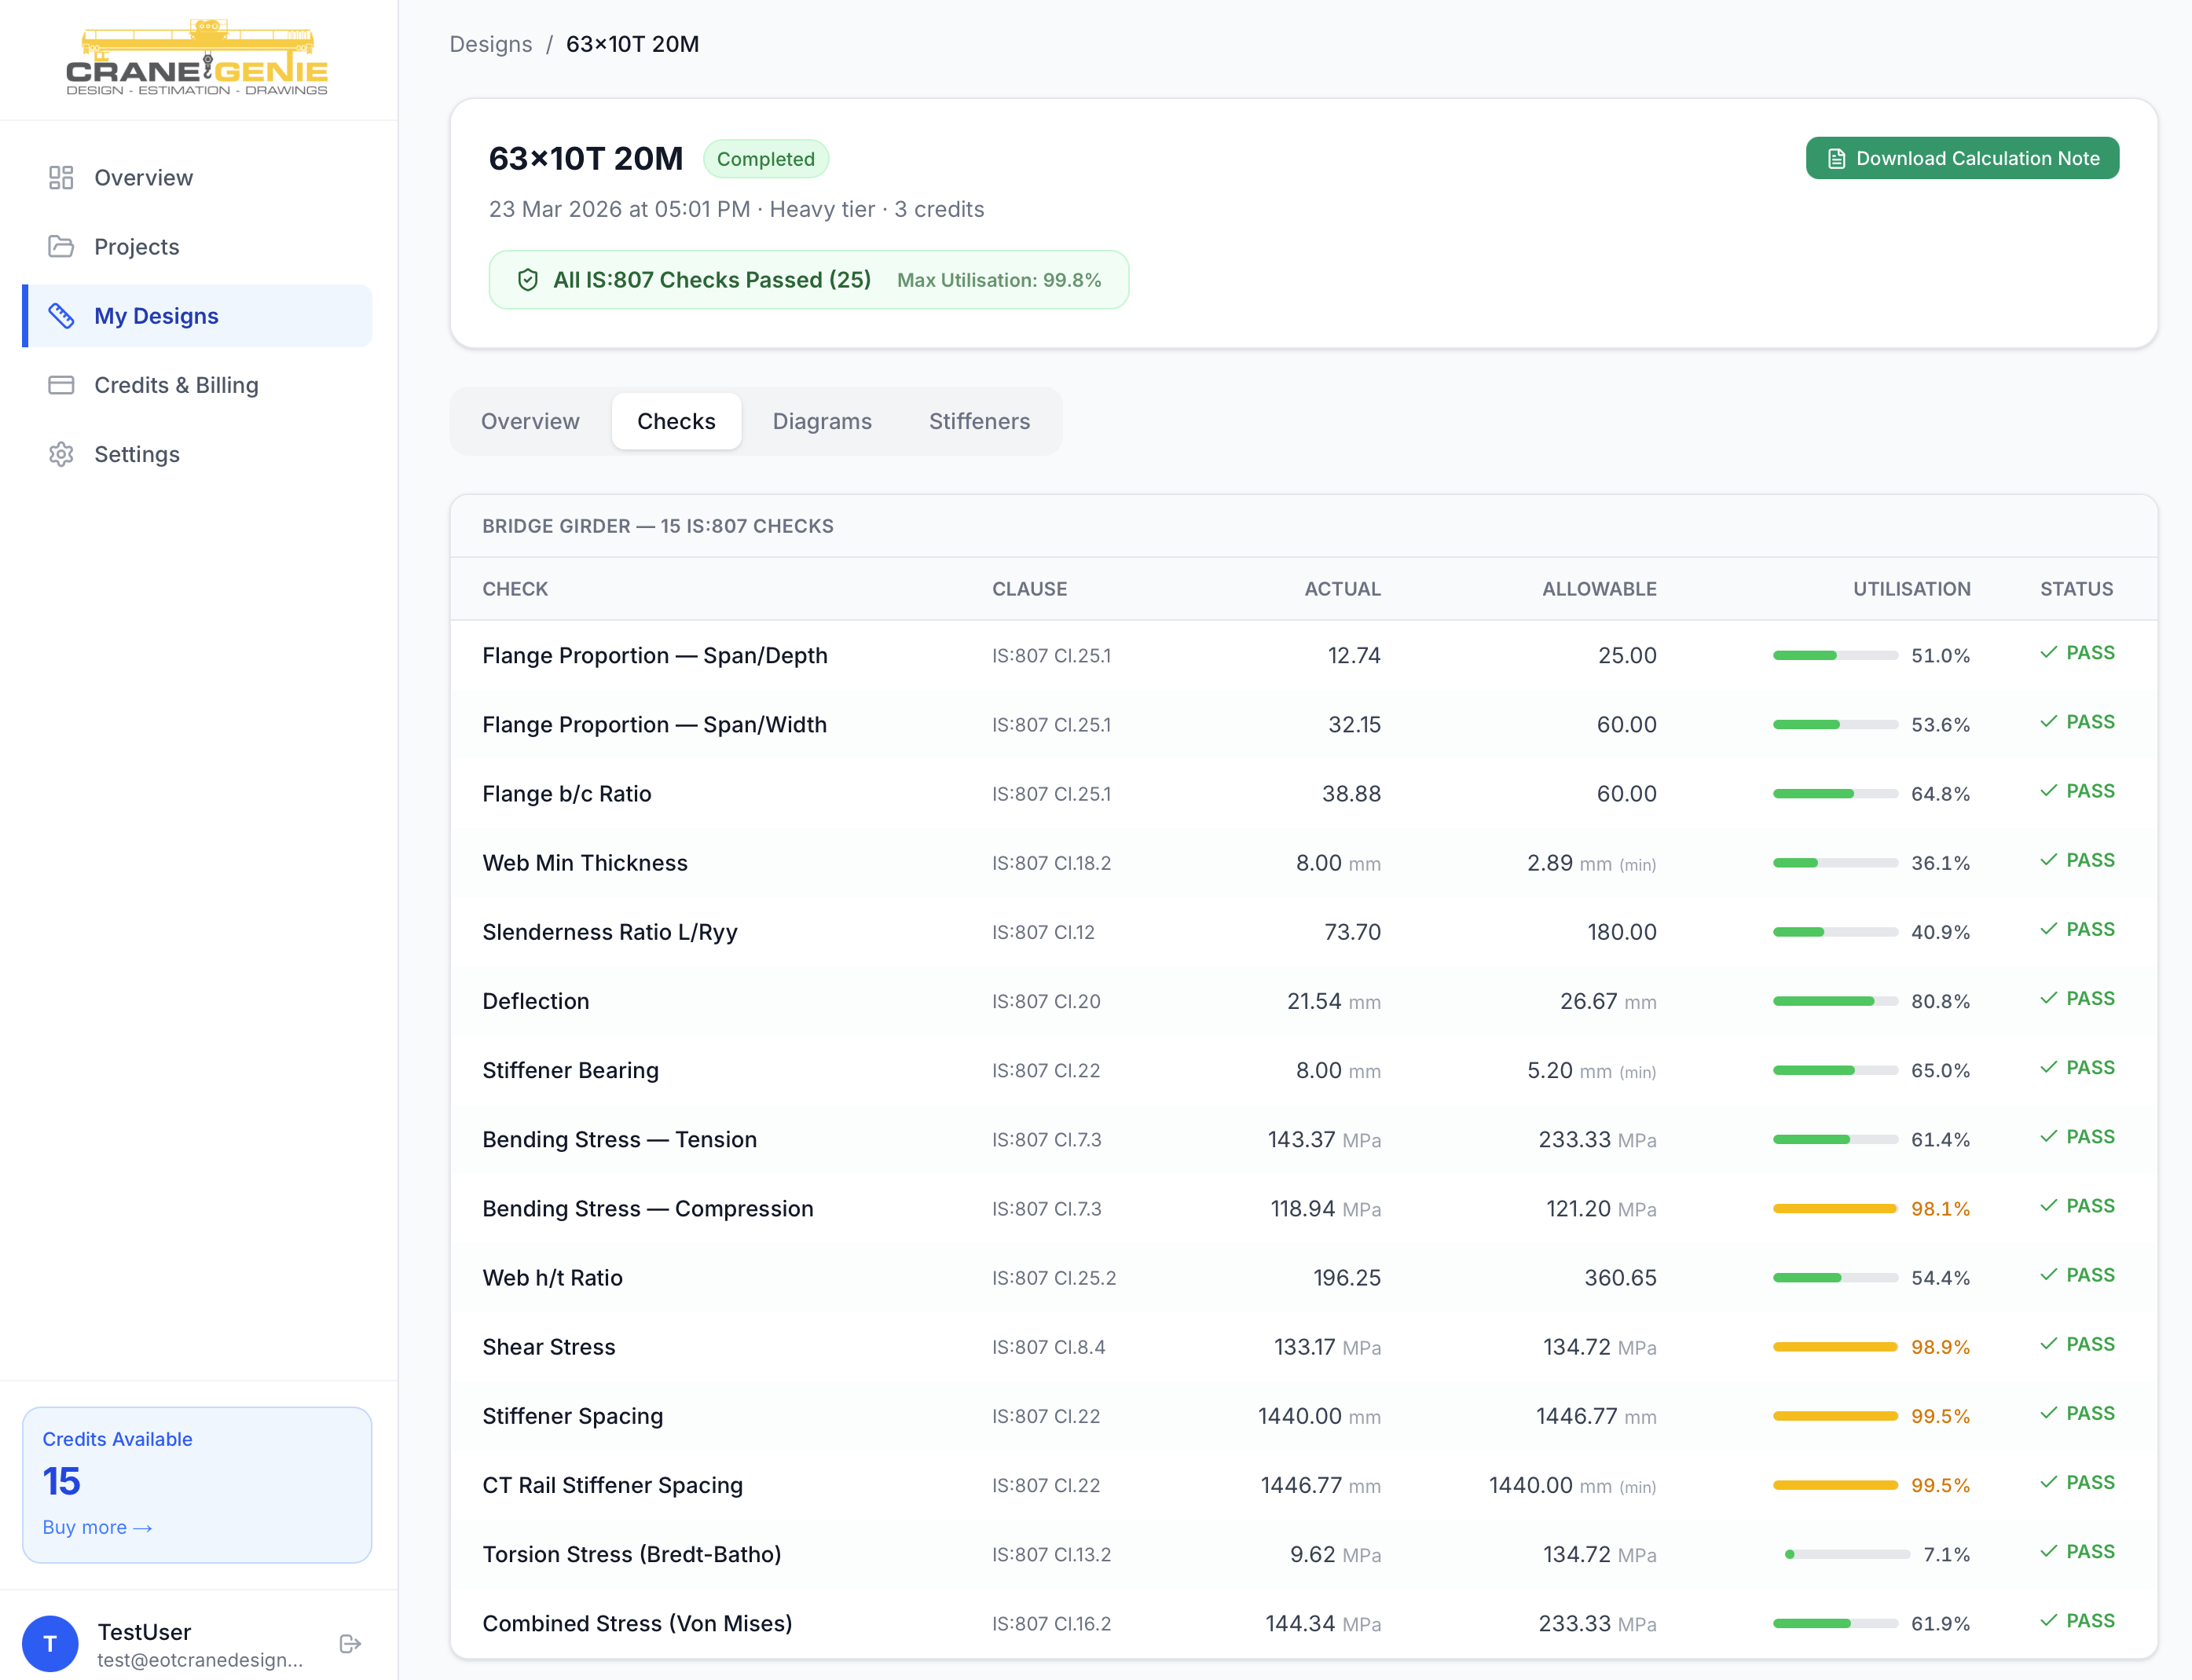Screen dimensions: 2192x1680
Task: Click the Settings gear icon
Action: coord(61,454)
